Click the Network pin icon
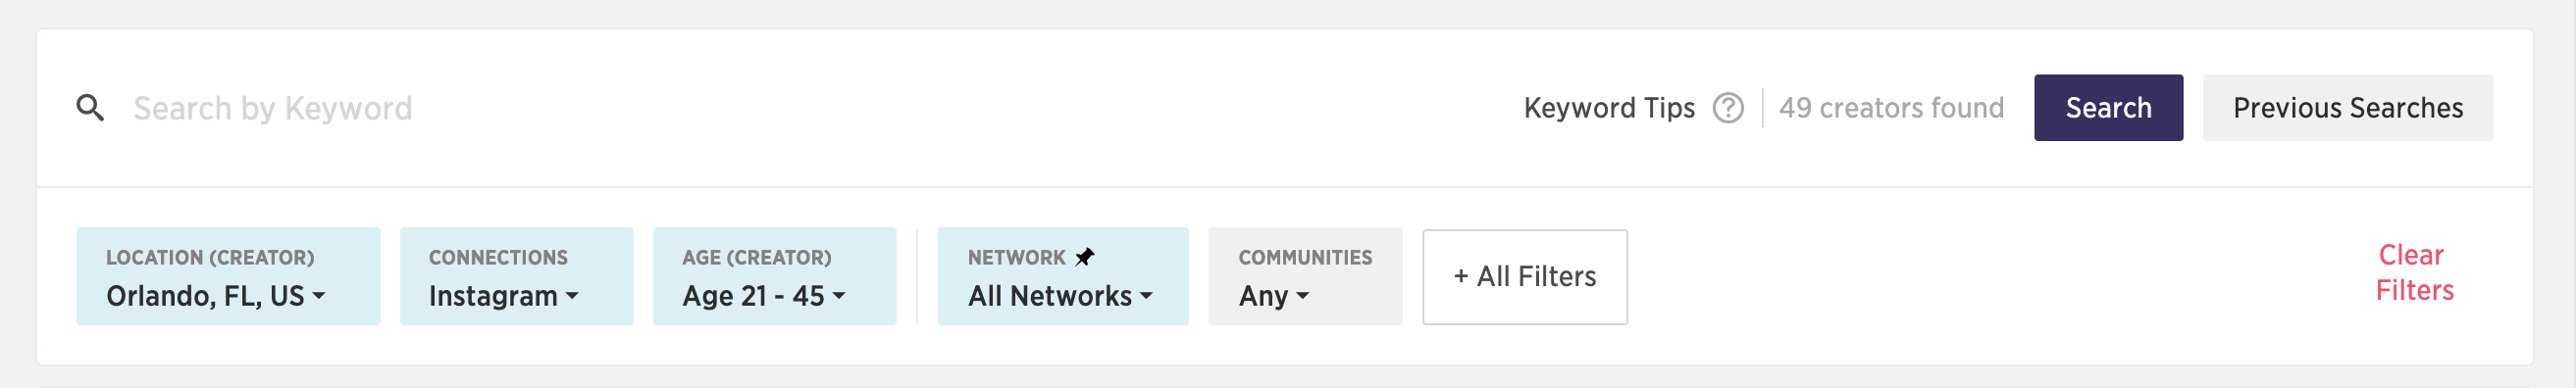The image size is (2576, 388). pyautogui.click(x=1084, y=257)
